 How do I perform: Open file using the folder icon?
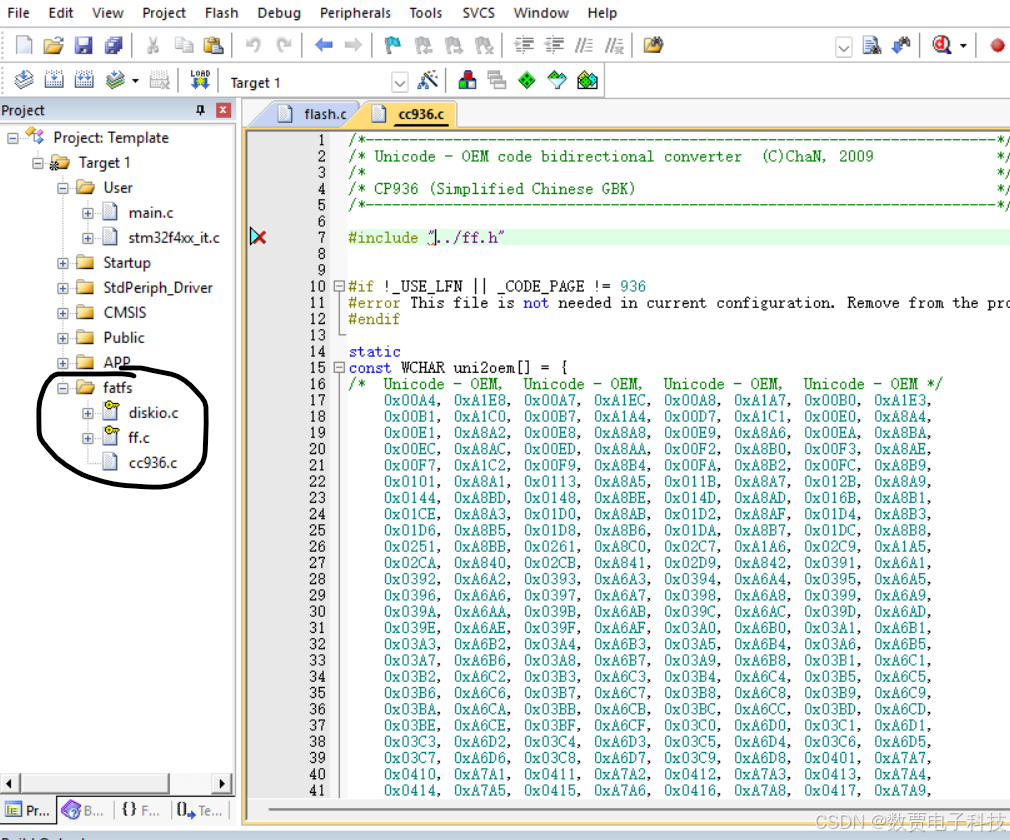tap(53, 45)
